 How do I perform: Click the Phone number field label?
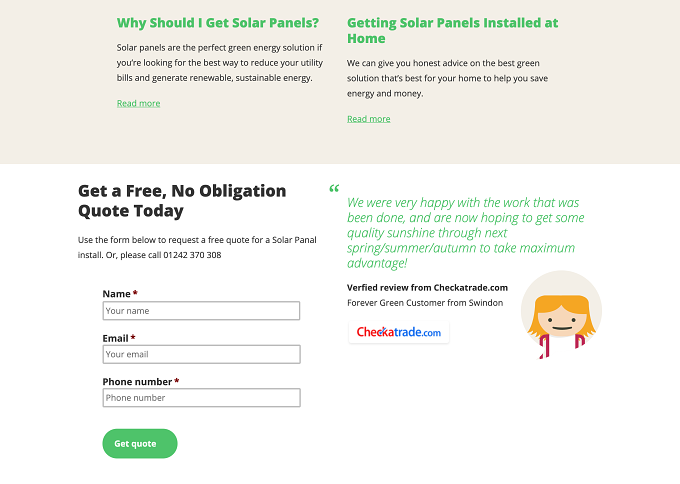[x=137, y=382]
